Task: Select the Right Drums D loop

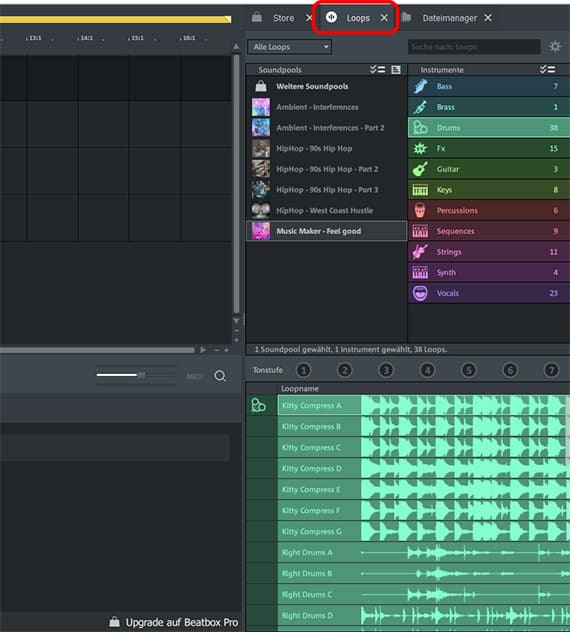Action: point(423,615)
